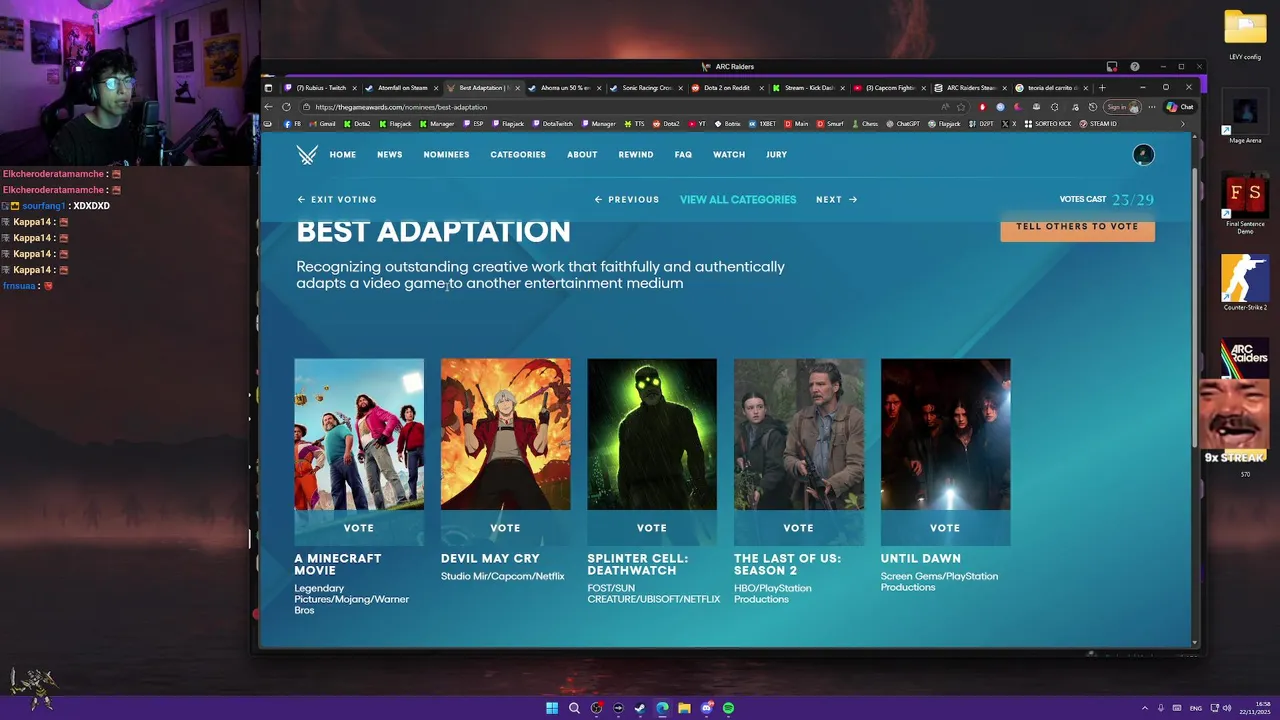The height and width of the screenshot is (720, 1280).
Task: Open JURY in site navigation
Action: coord(776,155)
